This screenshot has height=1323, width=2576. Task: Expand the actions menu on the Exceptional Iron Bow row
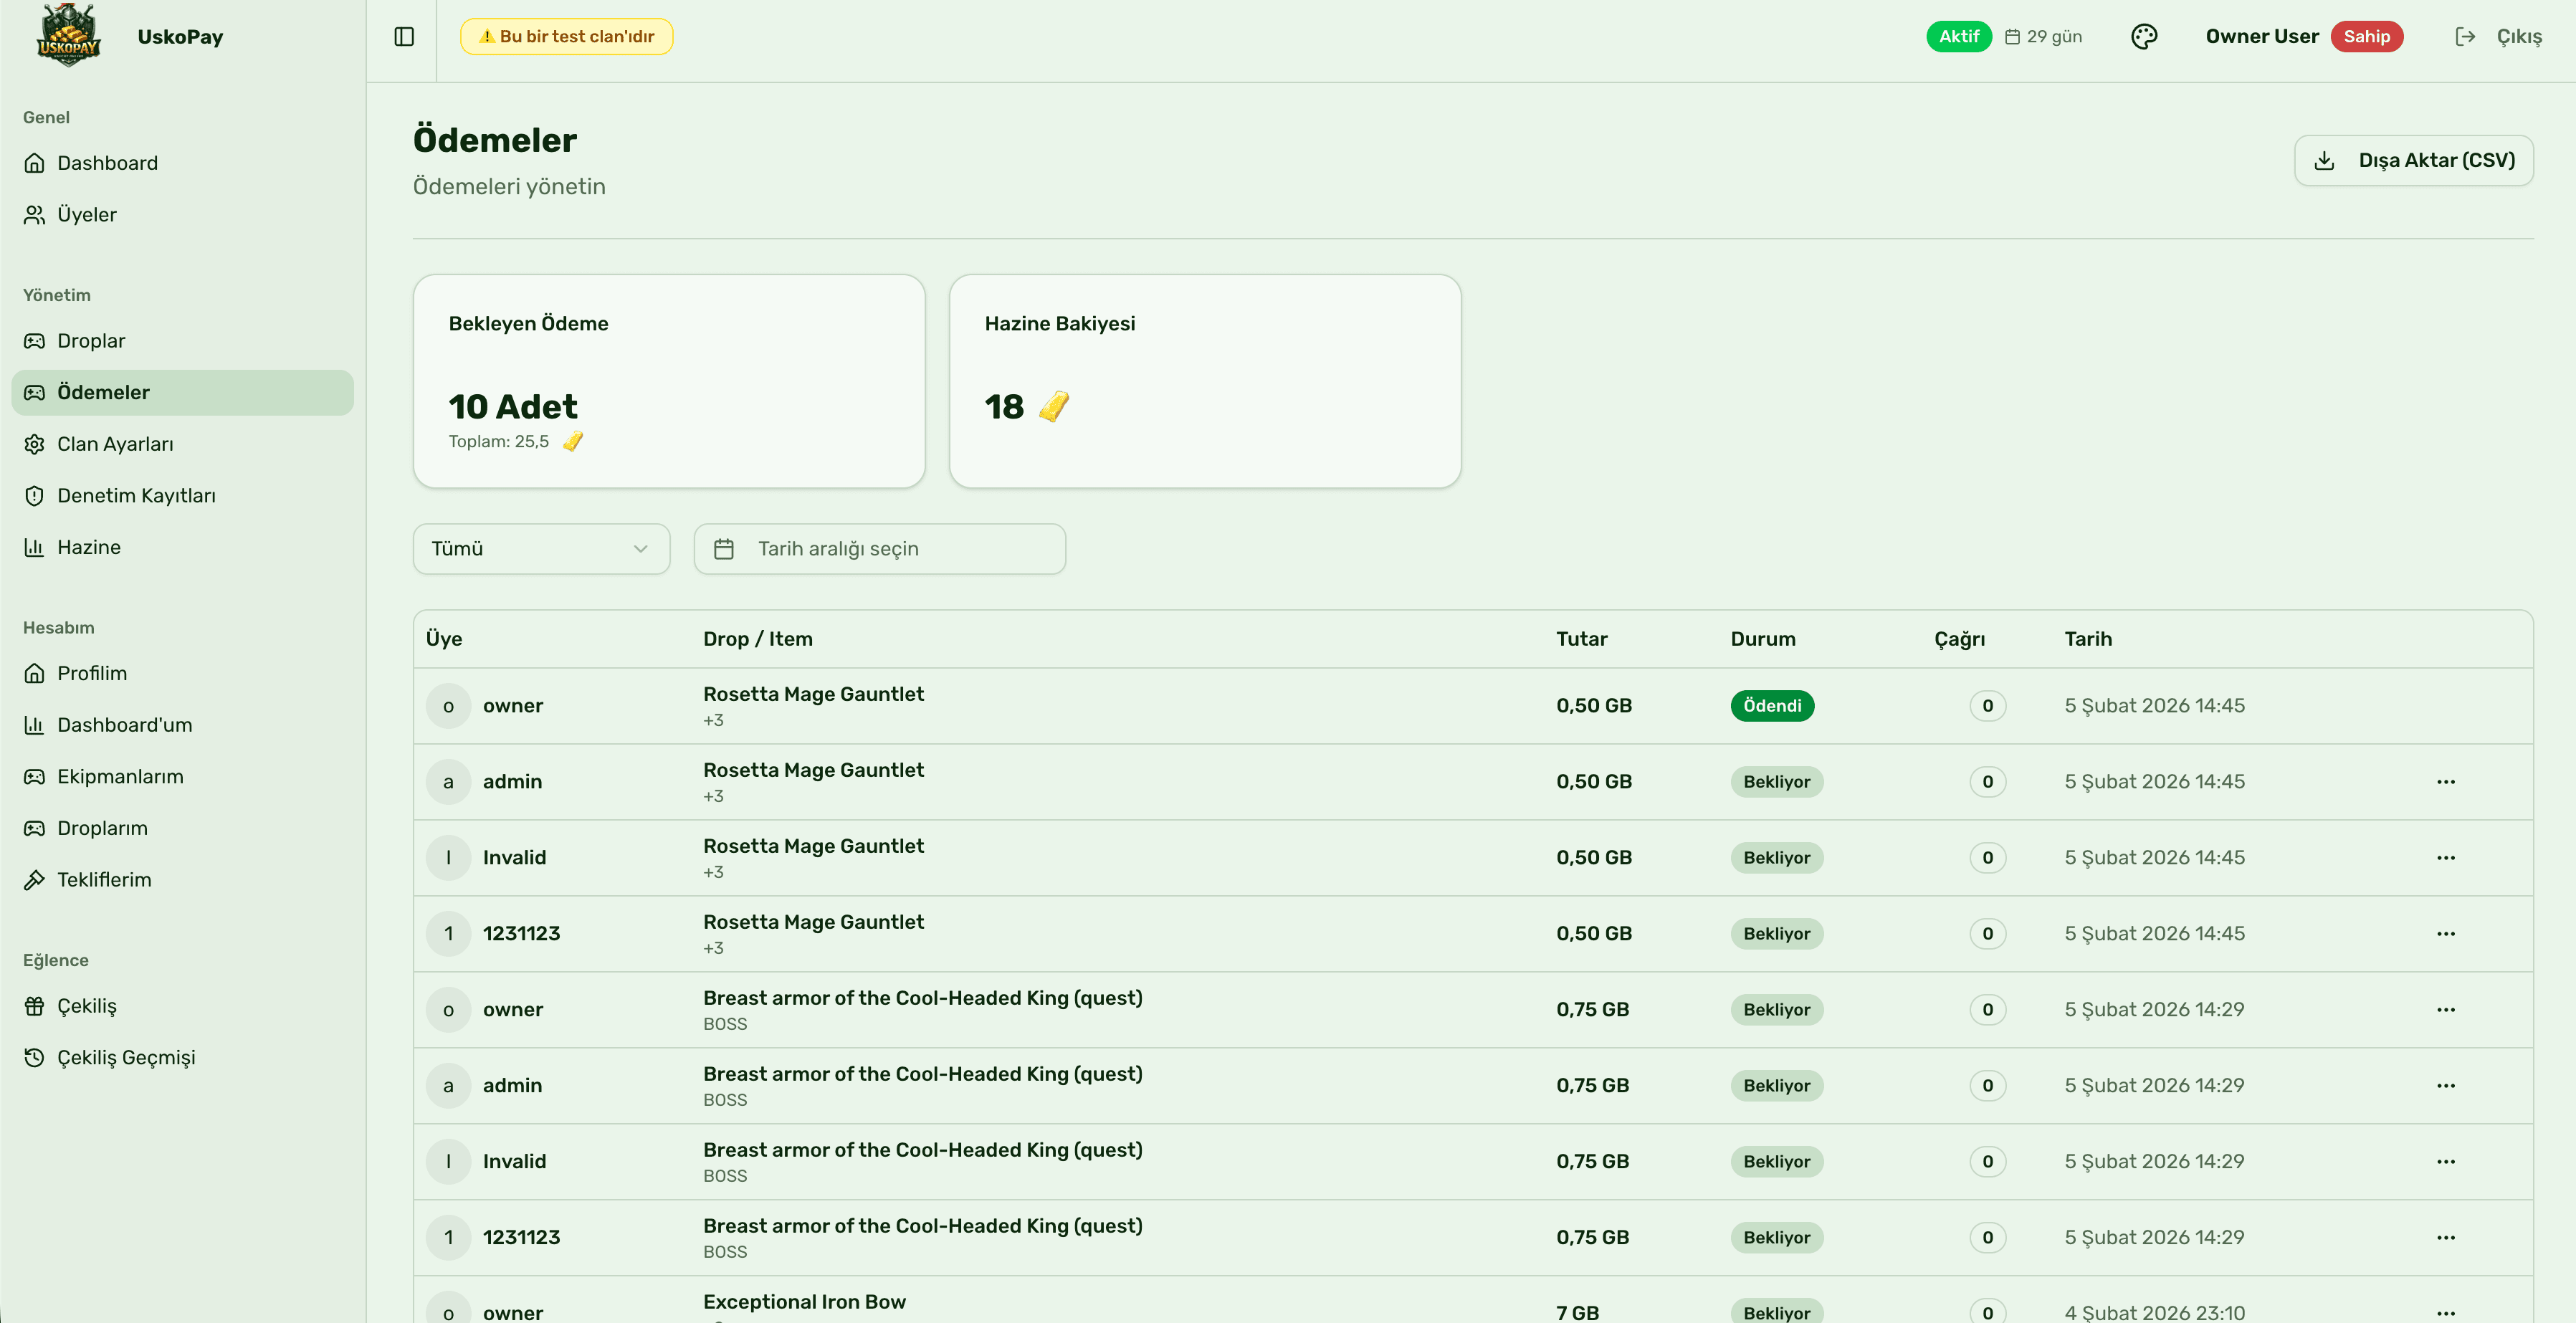(x=2447, y=1313)
